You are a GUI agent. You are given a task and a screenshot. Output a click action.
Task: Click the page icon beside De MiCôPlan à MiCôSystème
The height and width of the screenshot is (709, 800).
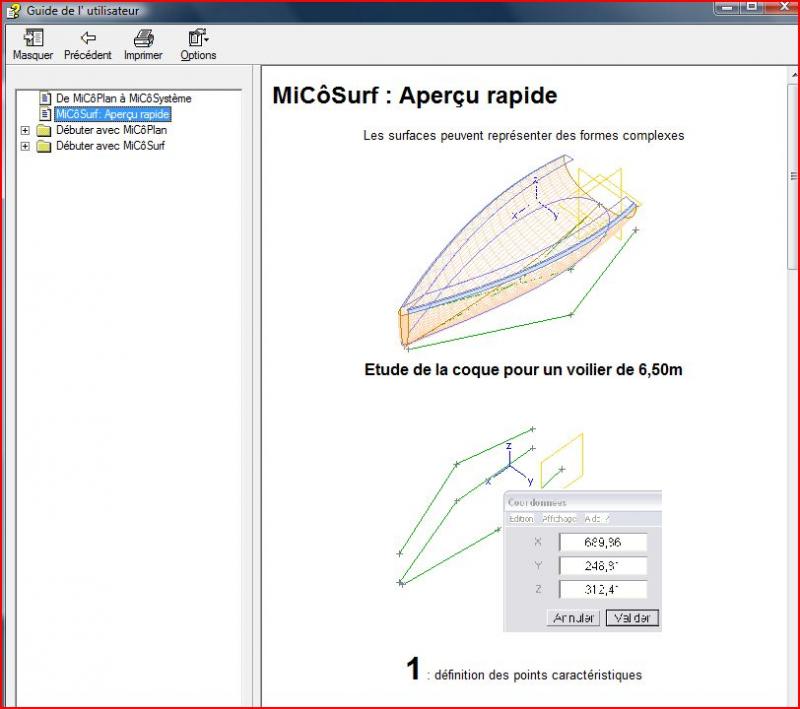(x=45, y=98)
